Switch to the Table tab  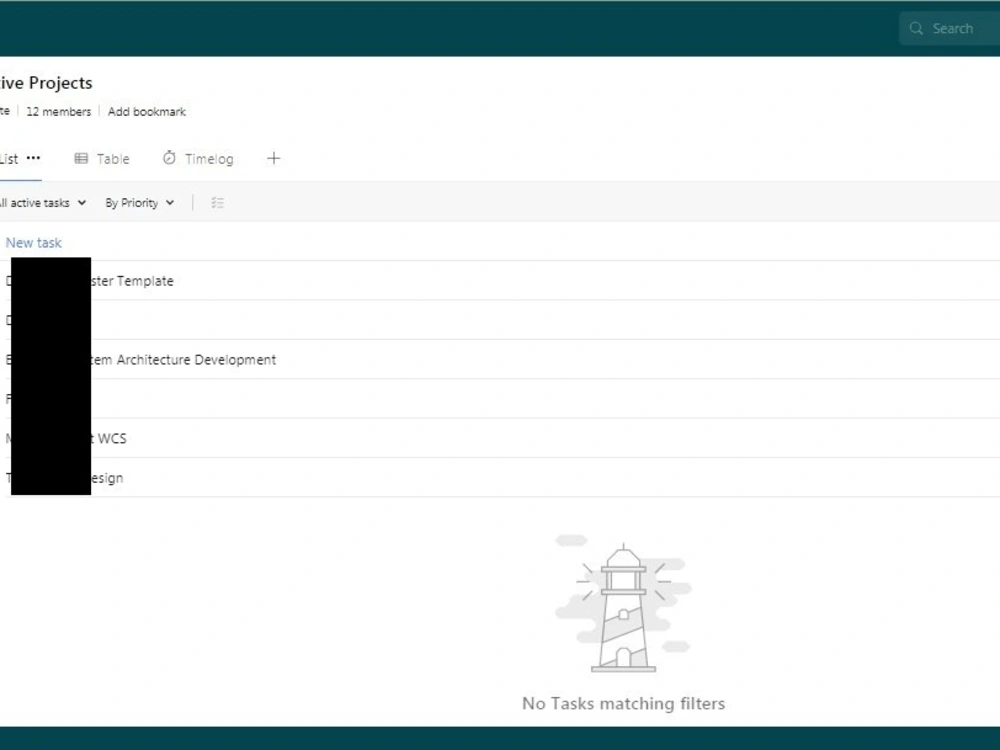click(x=102, y=159)
